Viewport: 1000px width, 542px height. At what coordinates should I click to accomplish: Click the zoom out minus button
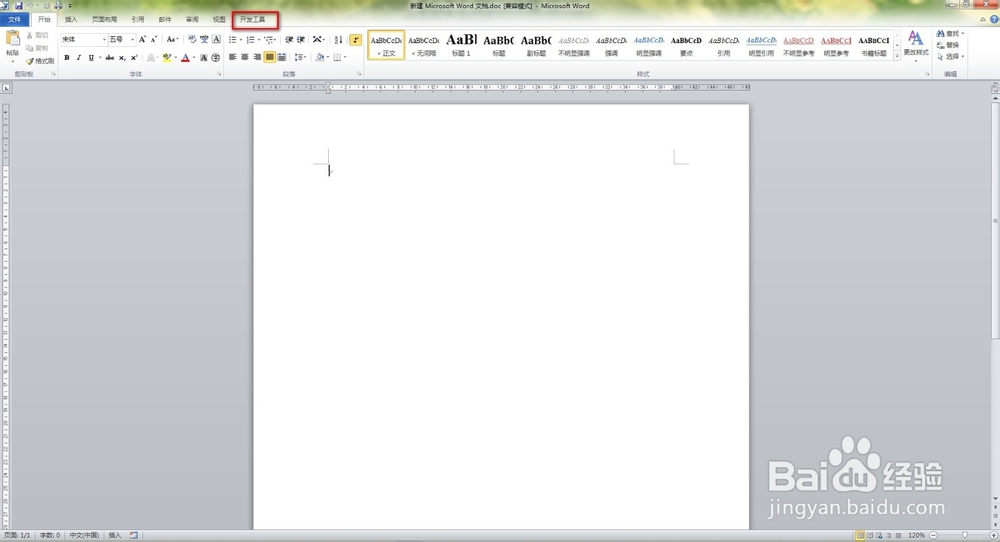click(x=934, y=536)
